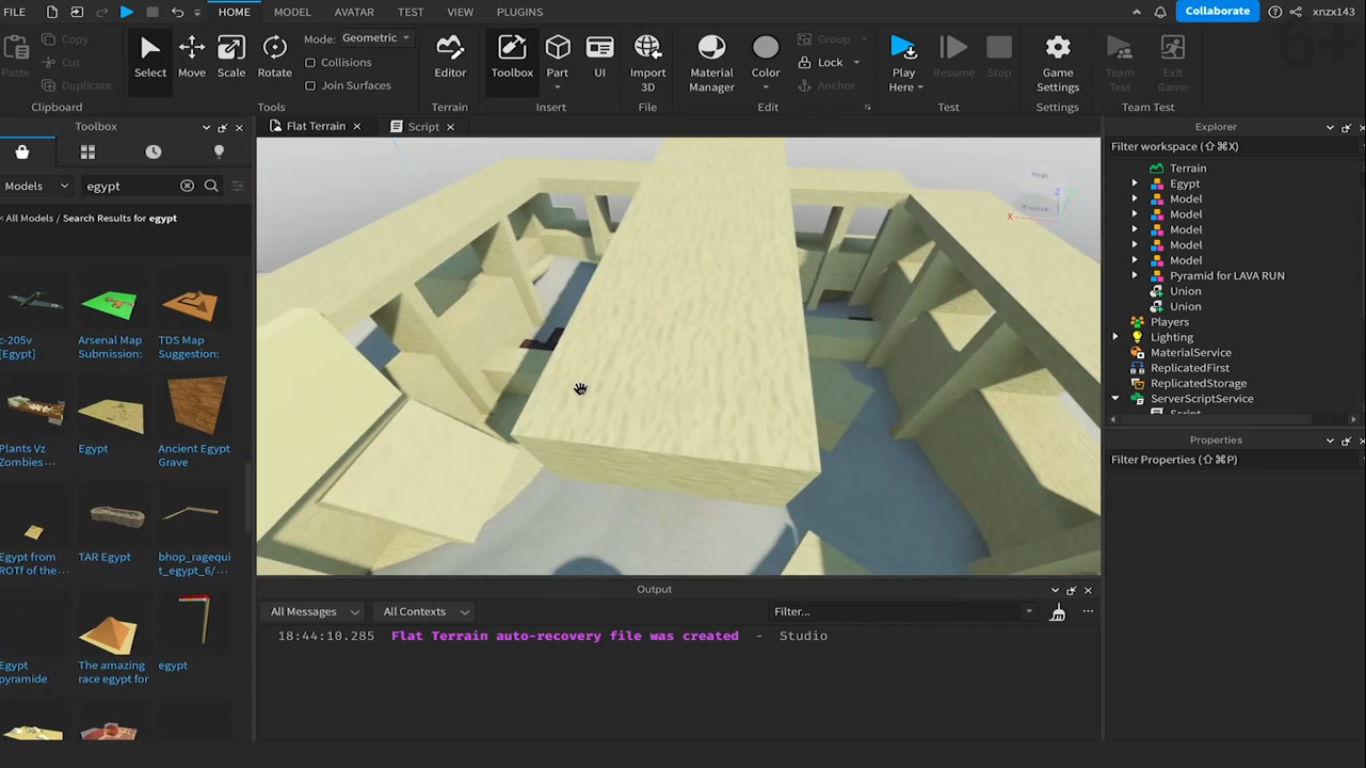Open the Lock dropdown

tap(857, 62)
